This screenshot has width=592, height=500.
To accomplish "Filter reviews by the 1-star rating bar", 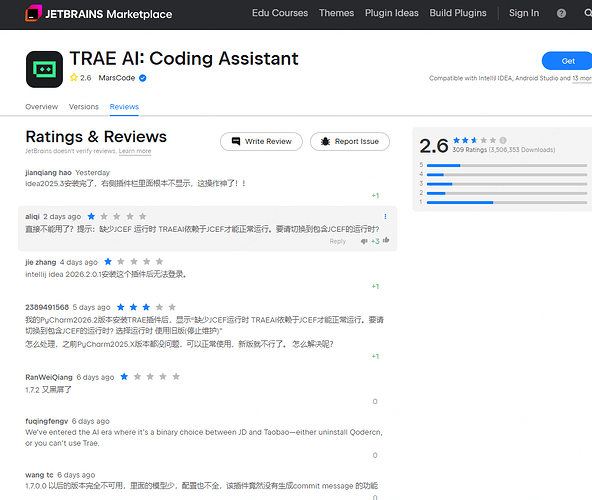I will pos(503,202).
